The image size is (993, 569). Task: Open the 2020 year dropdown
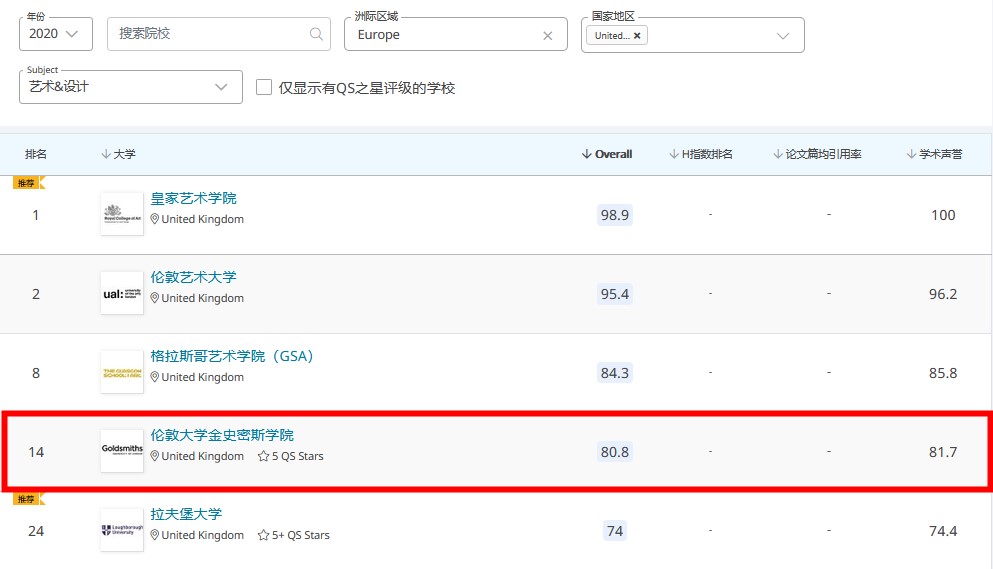(x=56, y=34)
